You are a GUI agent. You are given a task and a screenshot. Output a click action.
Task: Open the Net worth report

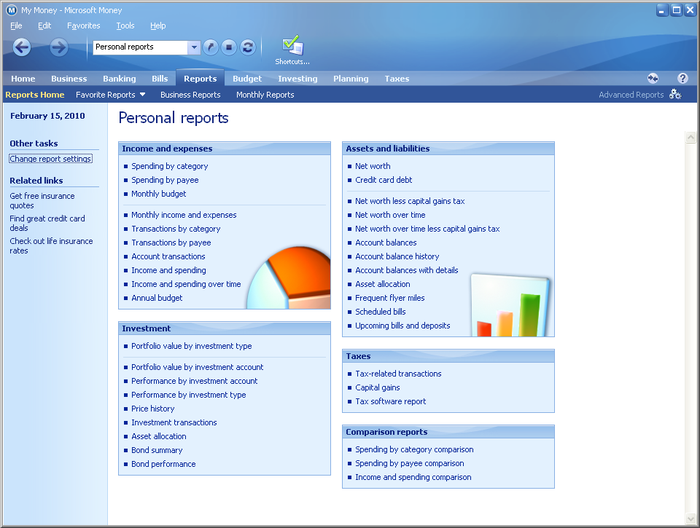(373, 166)
